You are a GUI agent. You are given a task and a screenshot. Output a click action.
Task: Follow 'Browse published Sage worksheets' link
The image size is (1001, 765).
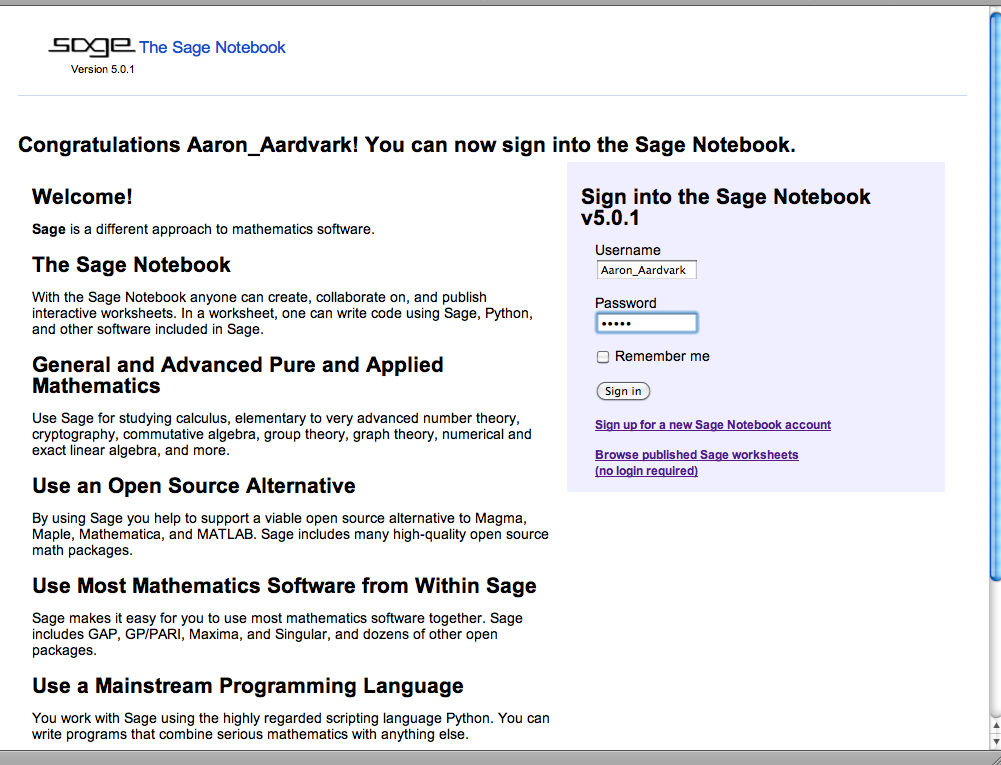click(696, 455)
